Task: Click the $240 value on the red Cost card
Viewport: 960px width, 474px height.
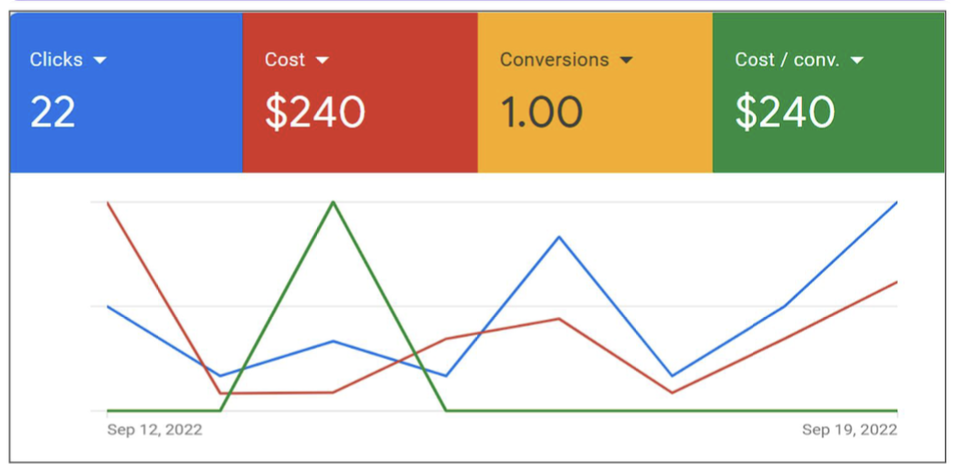Action: tap(315, 112)
